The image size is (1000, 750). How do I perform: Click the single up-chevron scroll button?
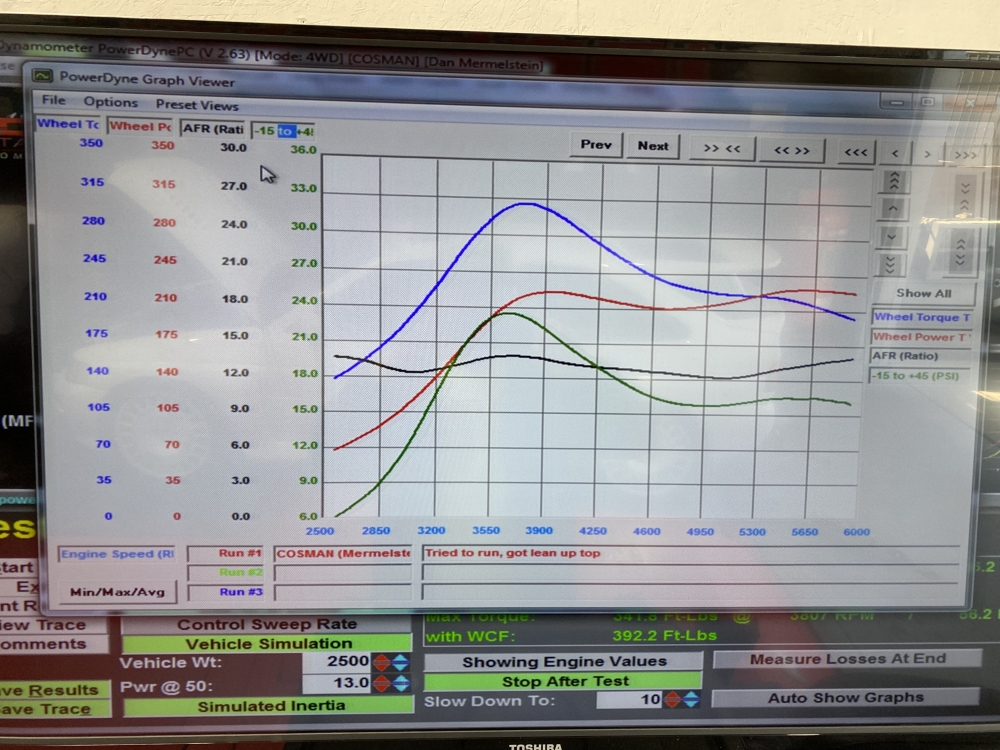(893, 209)
